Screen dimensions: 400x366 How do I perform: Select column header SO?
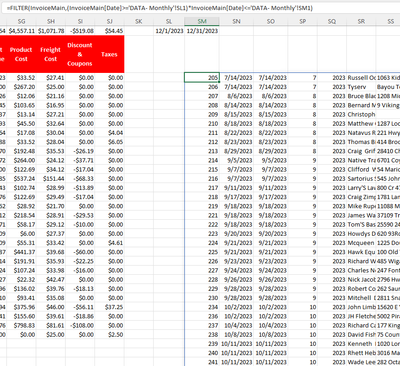[x=271, y=21]
